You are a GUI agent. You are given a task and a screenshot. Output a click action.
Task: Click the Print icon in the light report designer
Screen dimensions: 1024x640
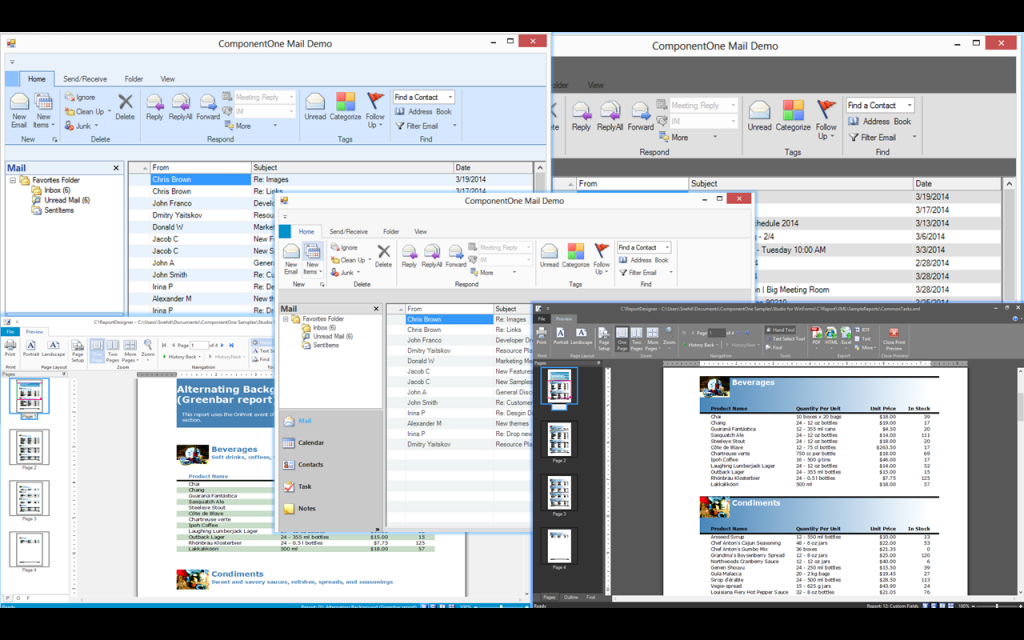[10, 348]
